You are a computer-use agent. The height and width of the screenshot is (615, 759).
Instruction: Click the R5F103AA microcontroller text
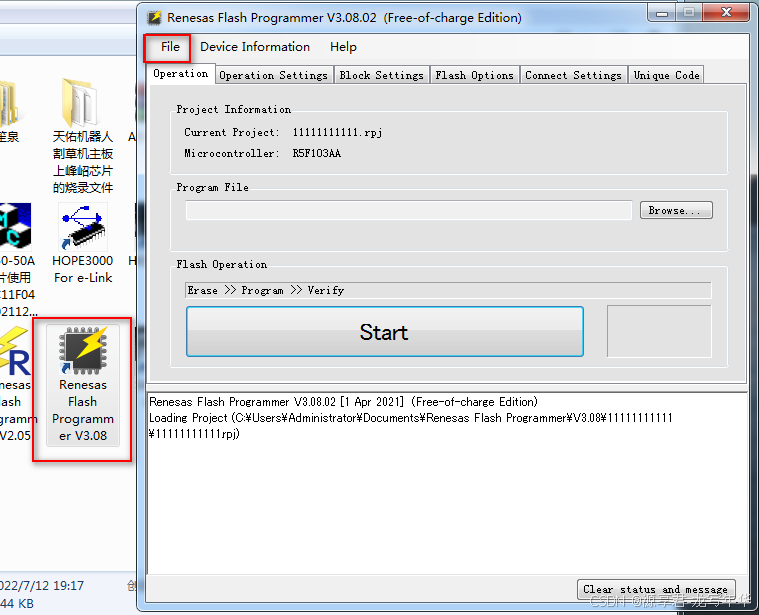tap(317, 153)
